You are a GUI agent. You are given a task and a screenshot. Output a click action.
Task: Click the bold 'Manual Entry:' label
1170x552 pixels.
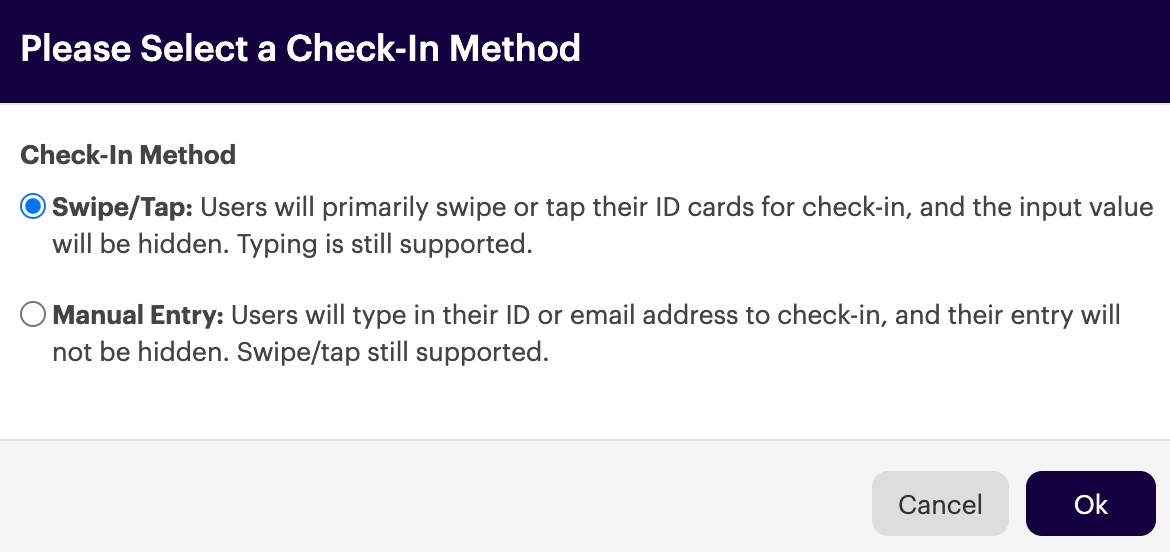(x=138, y=316)
